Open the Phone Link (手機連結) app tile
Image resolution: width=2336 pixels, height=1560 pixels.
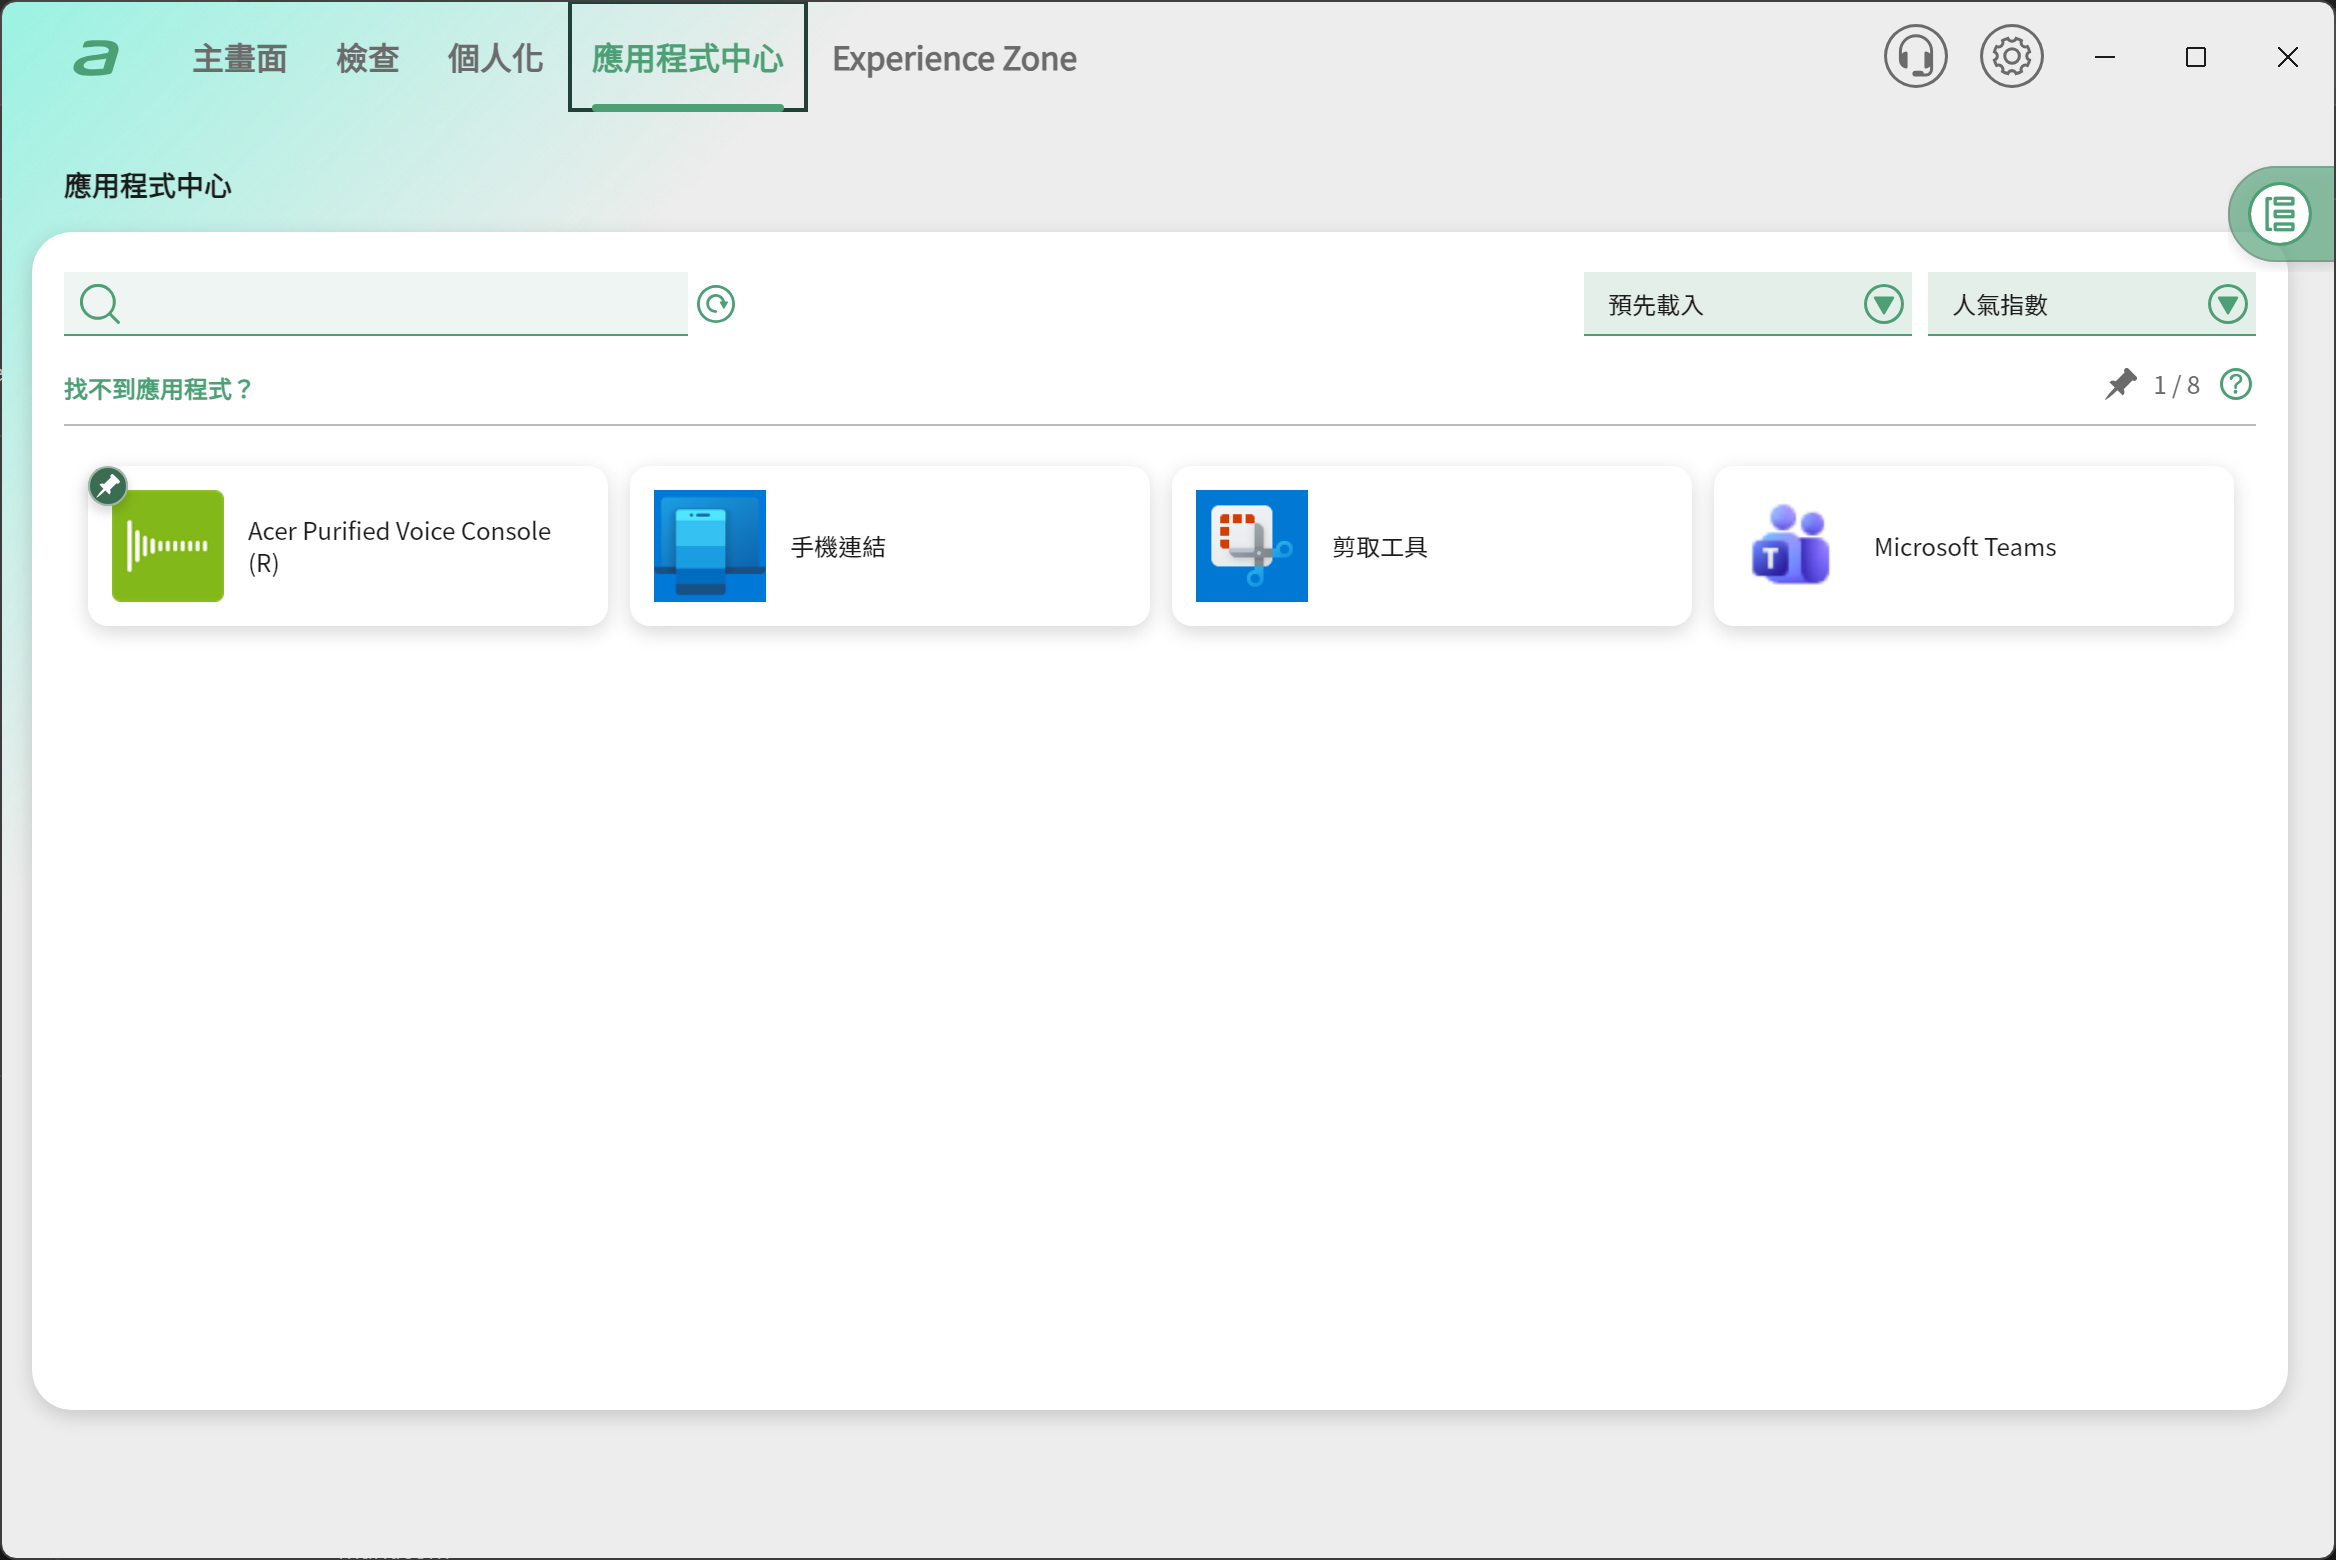coord(889,546)
